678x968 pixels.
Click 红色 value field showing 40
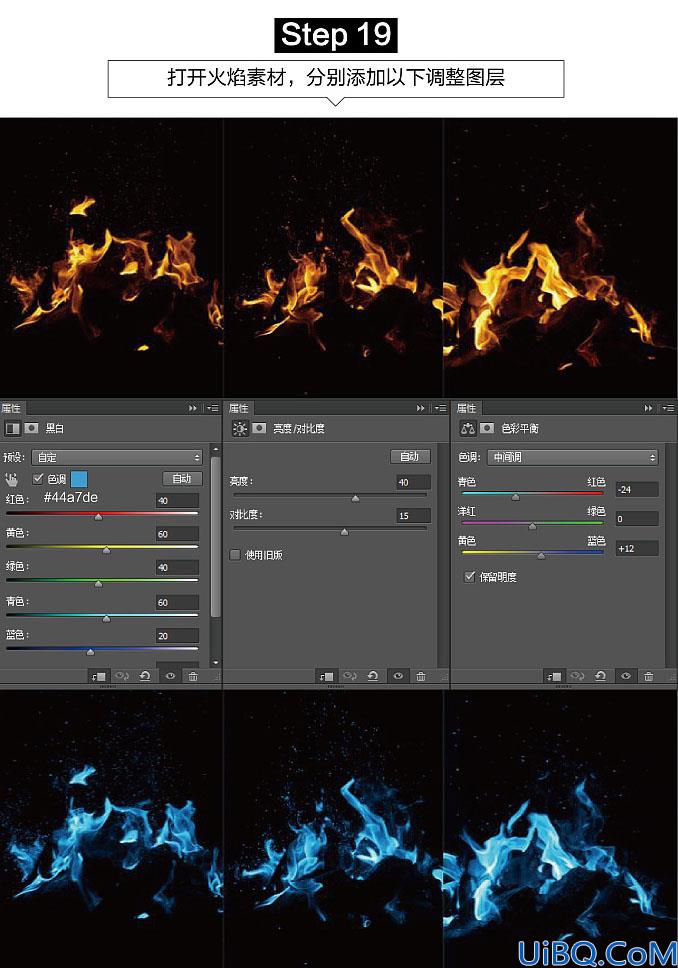pyautogui.click(x=178, y=501)
